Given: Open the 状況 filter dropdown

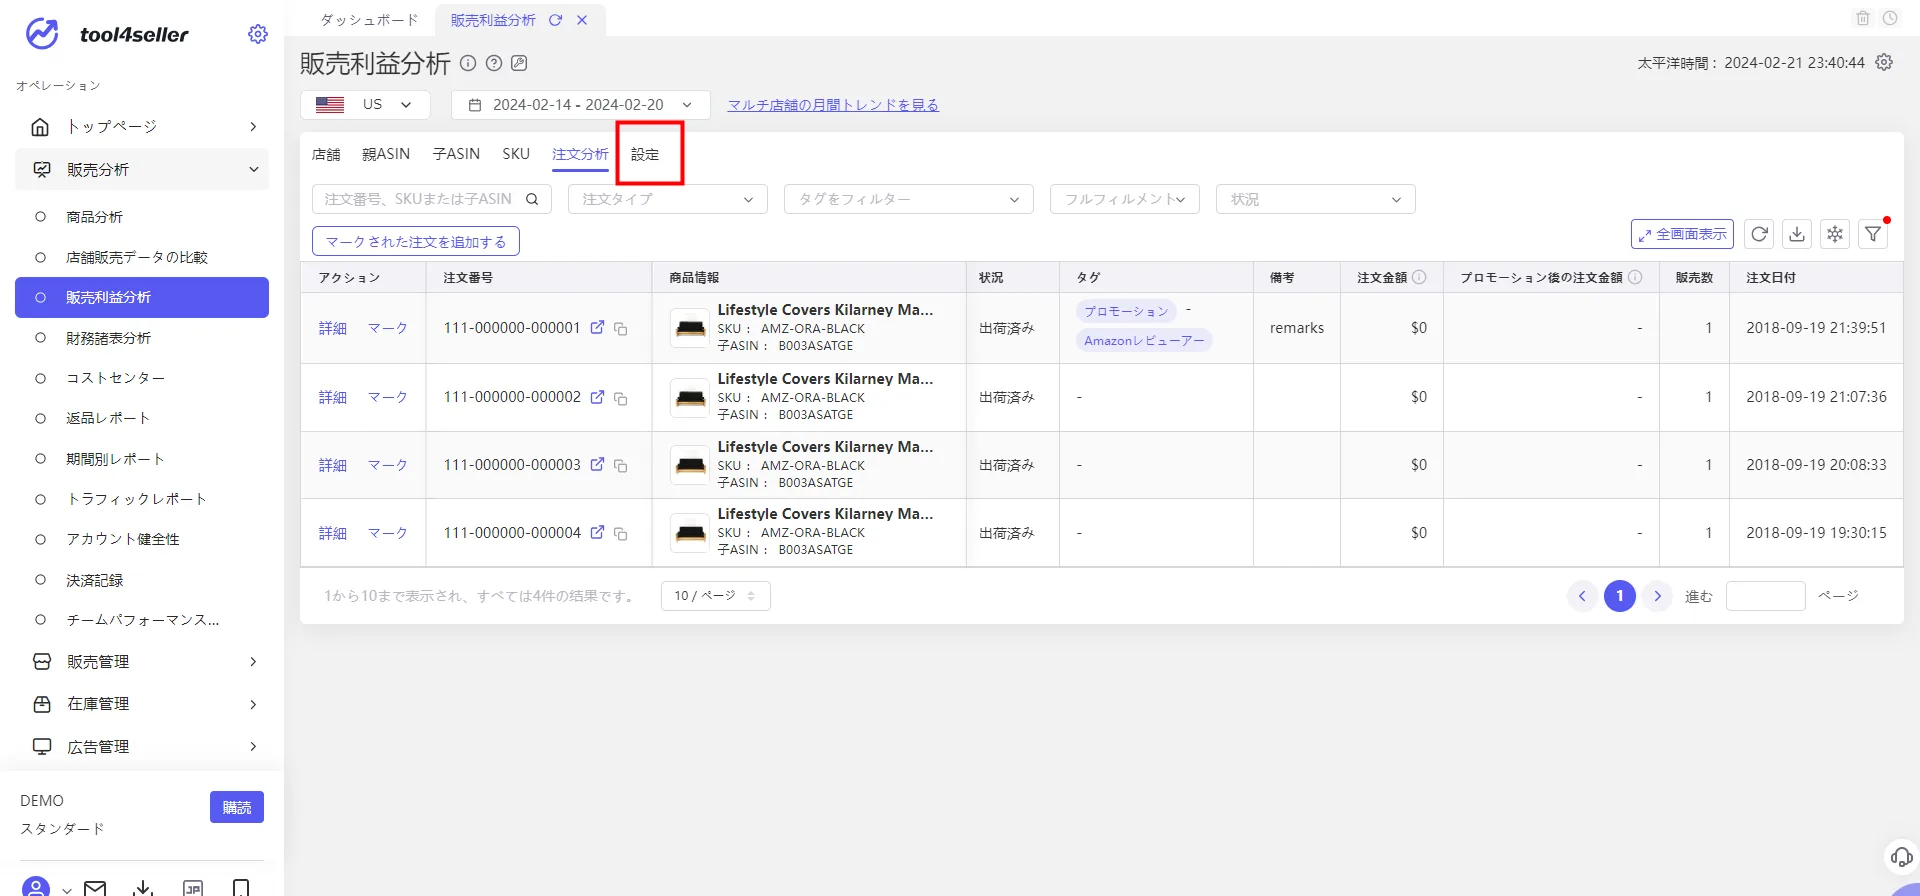Looking at the screenshot, I should 1315,199.
